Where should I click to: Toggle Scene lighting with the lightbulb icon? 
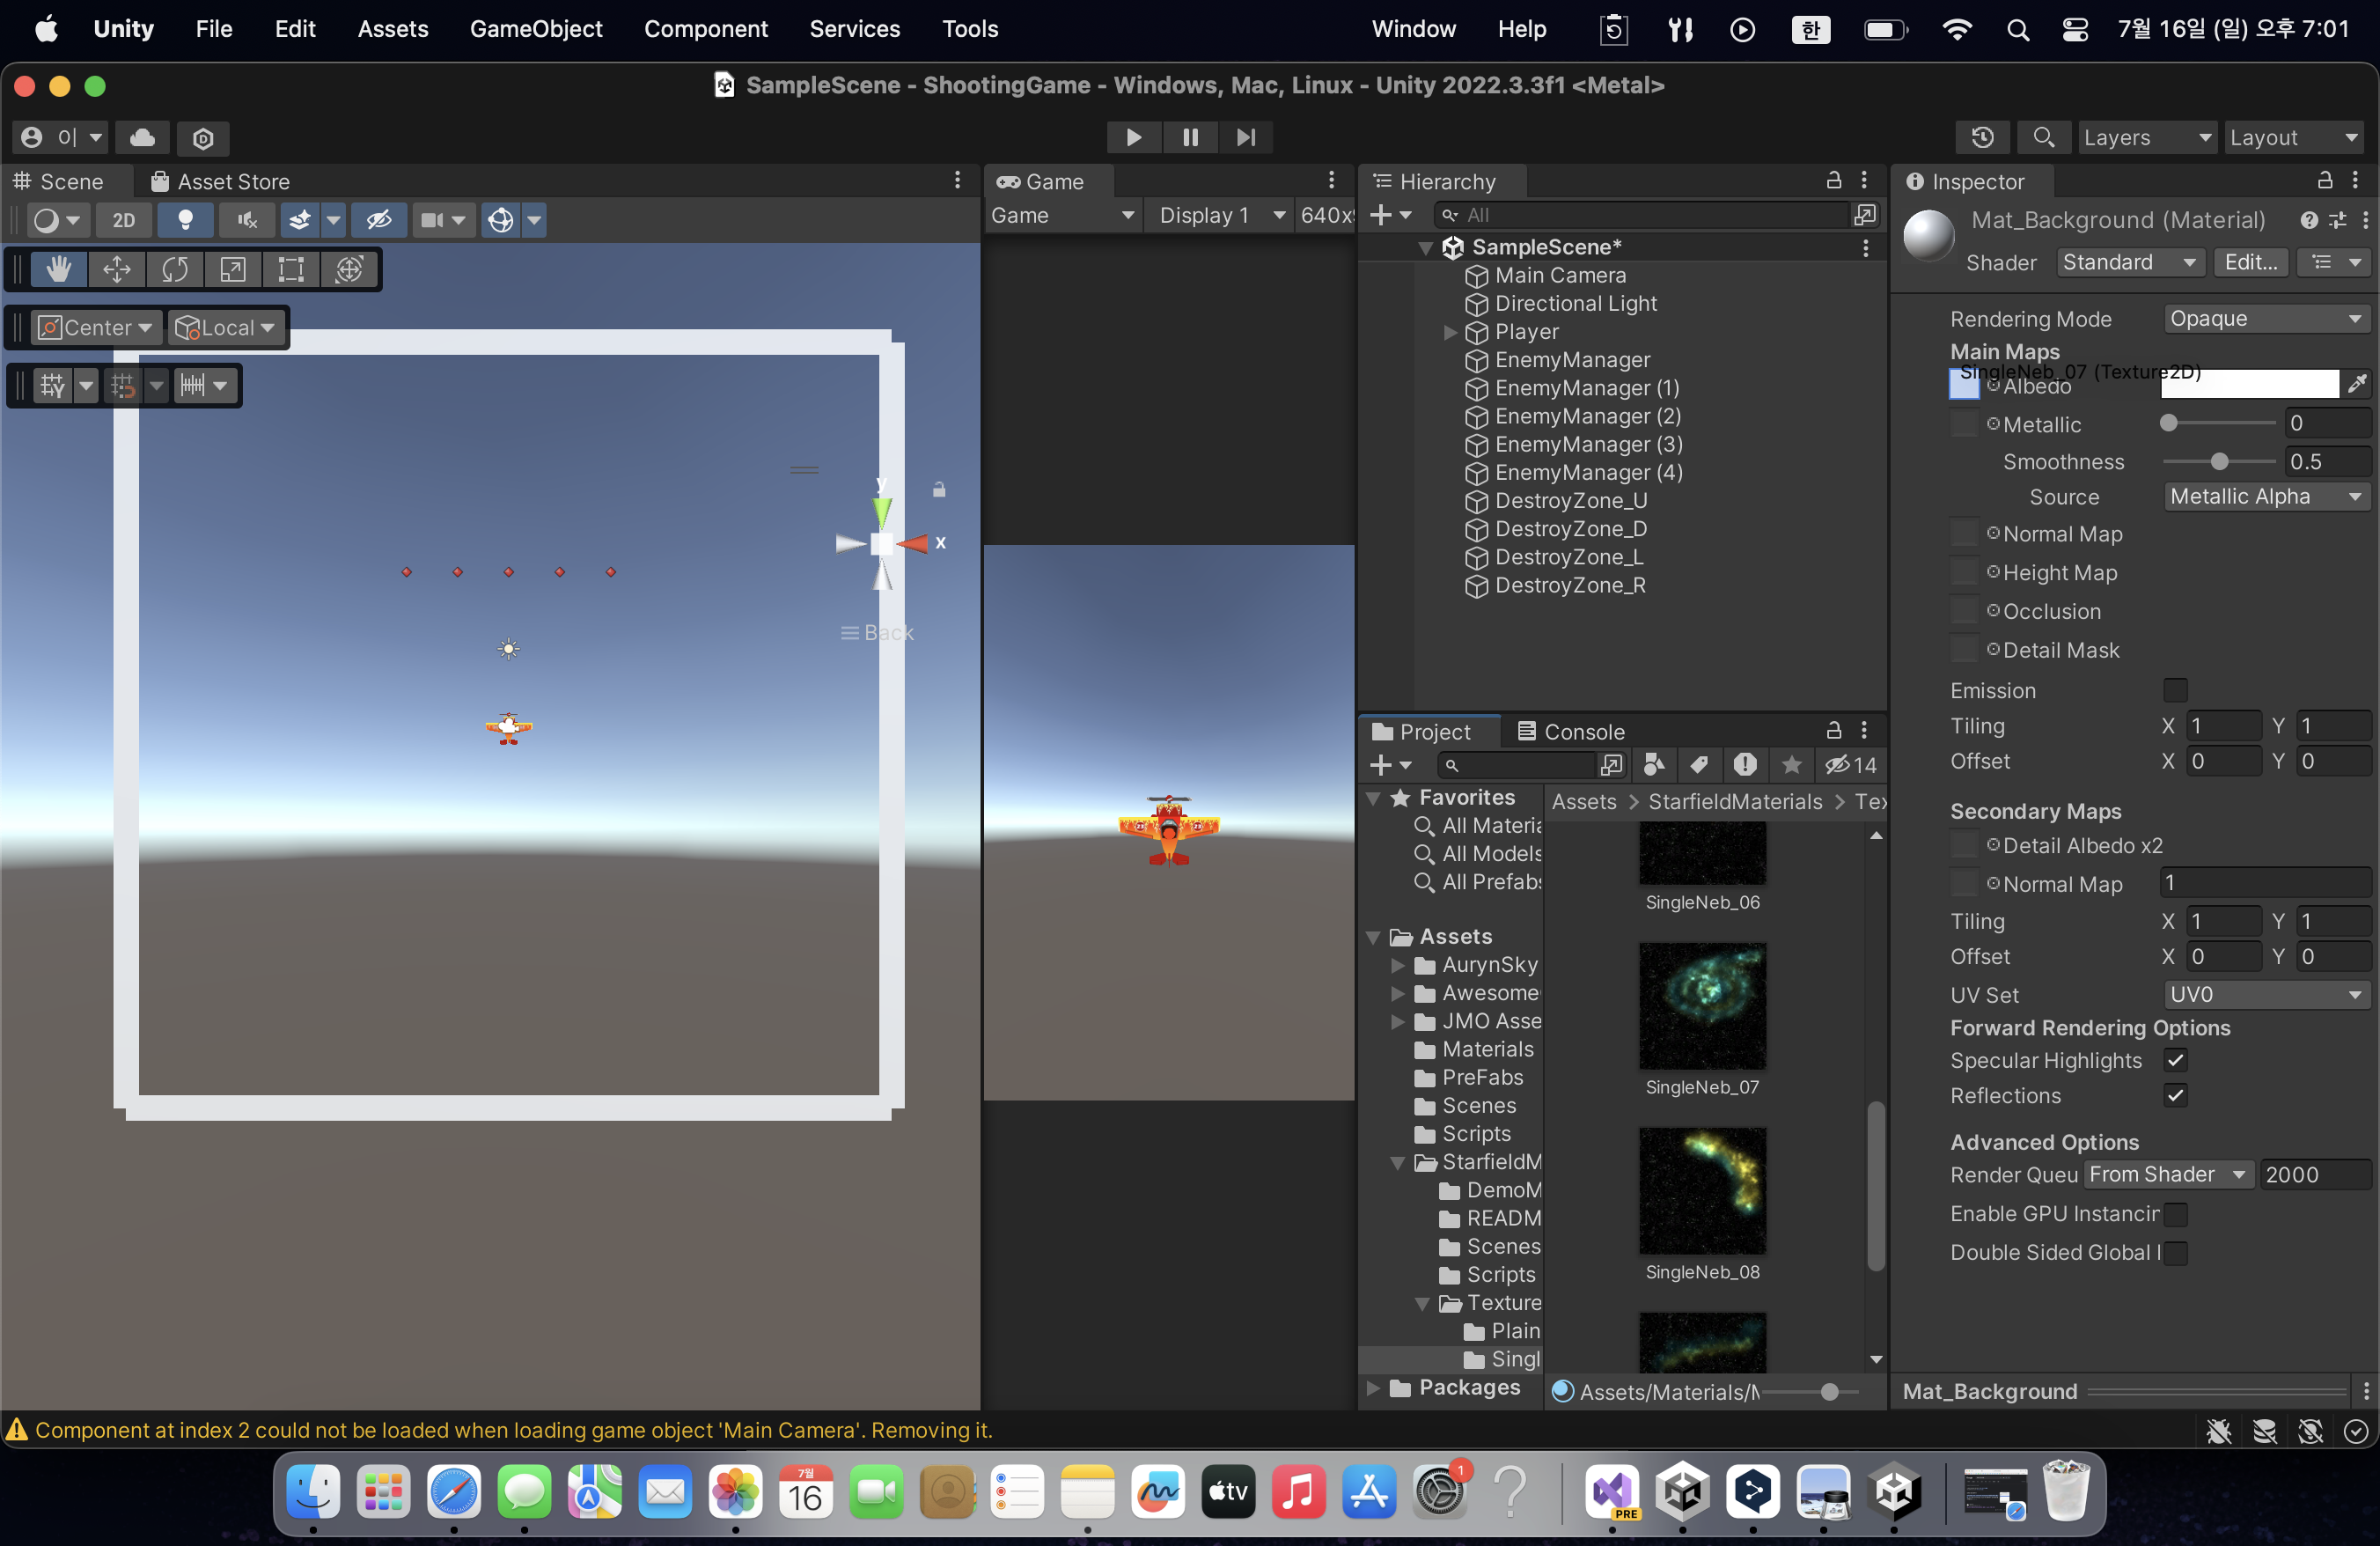point(185,220)
